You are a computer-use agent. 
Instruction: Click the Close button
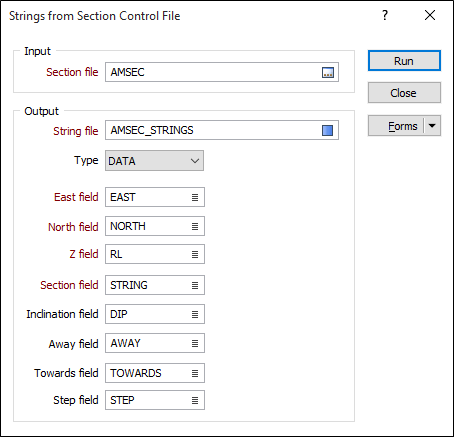pyautogui.click(x=404, y=93)
